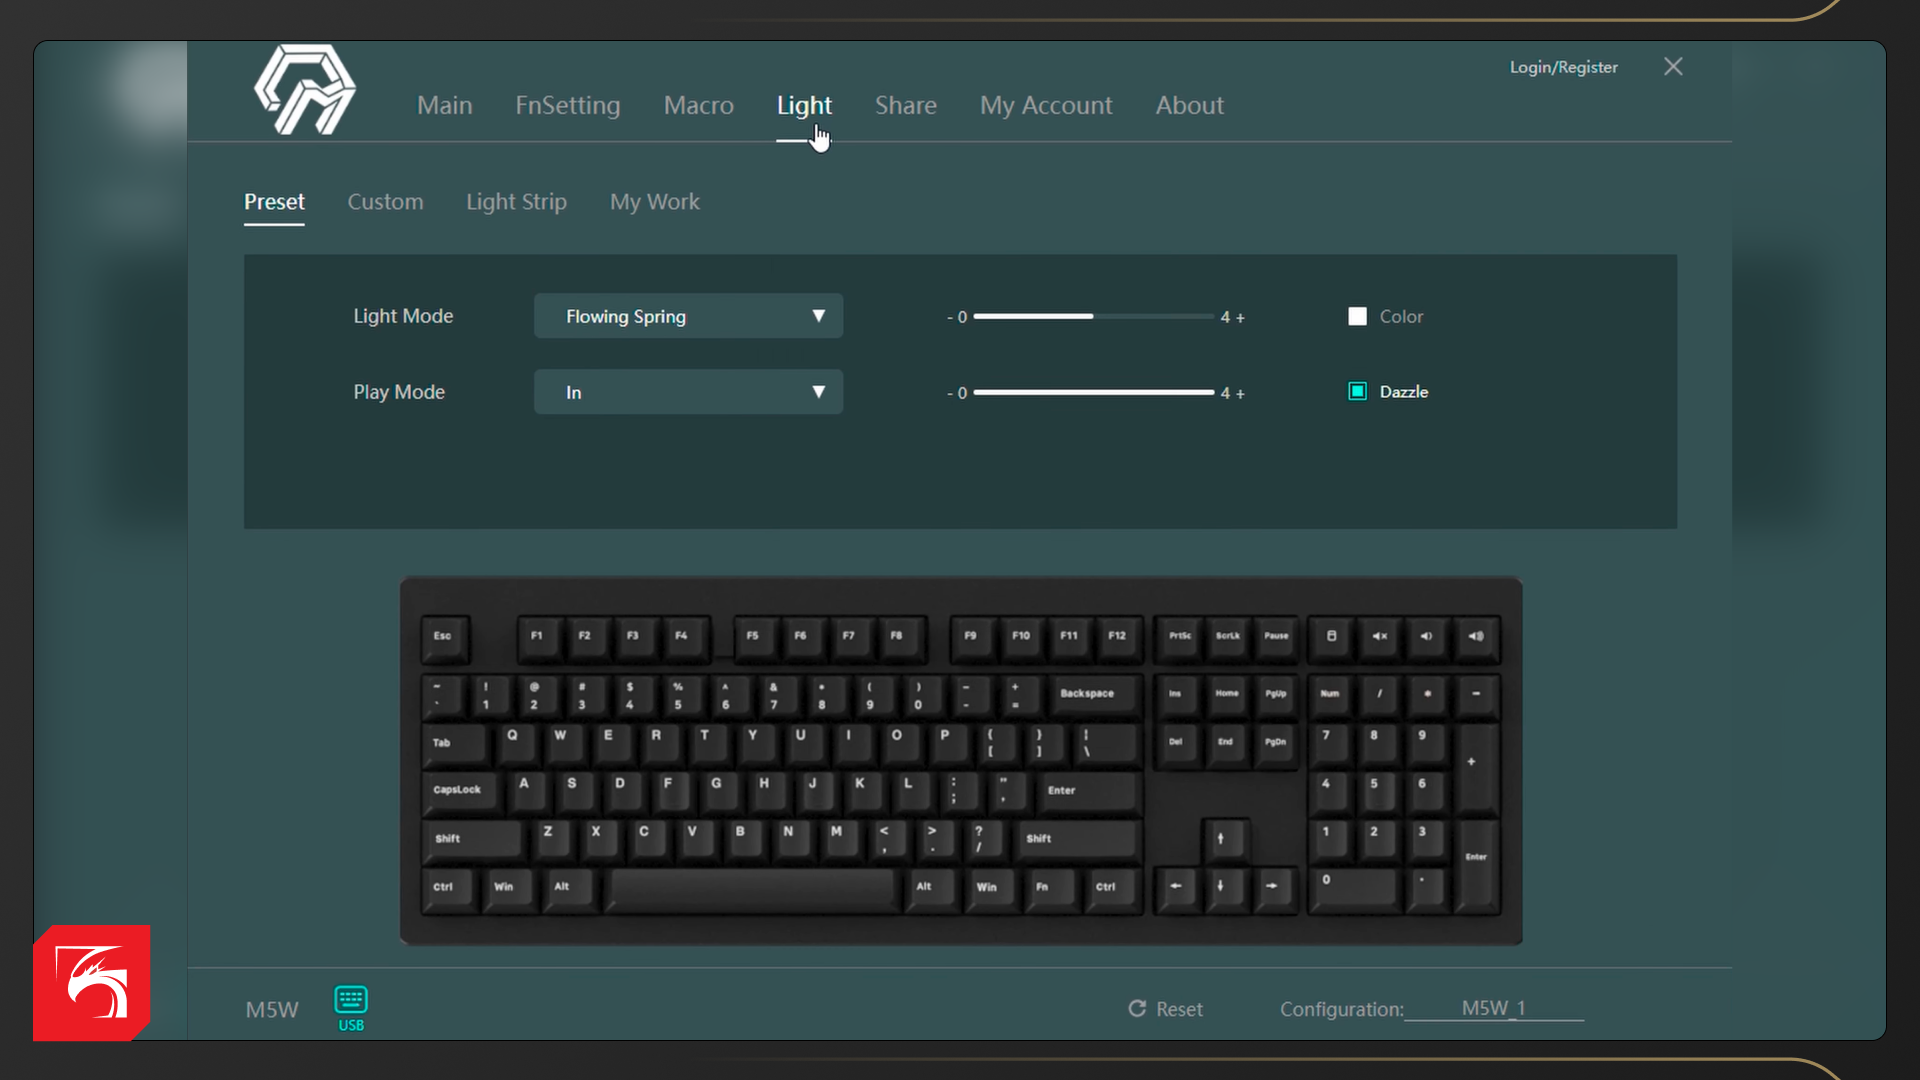This screenshot has height=1080, width=1920.
Task: Click the keyboard software logo
Action: click(x=305, y=89)
